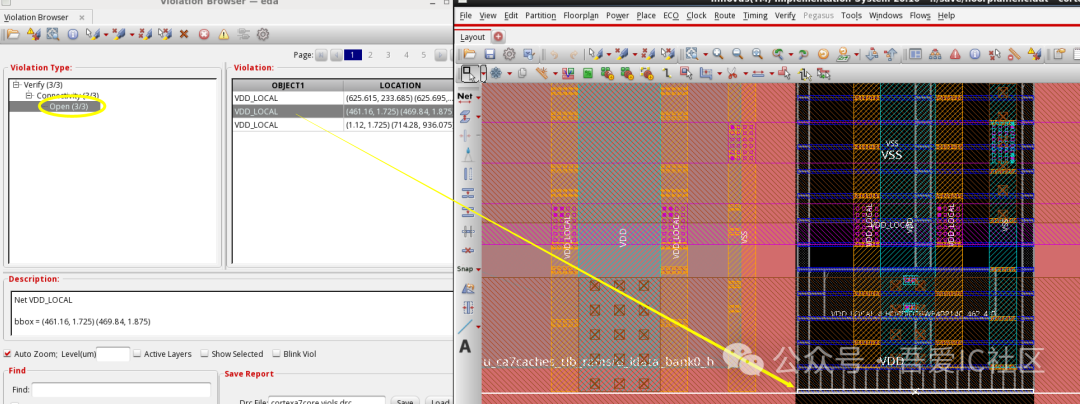Click in the Find input field
The image size is (1080, 404).
(121, 390)
